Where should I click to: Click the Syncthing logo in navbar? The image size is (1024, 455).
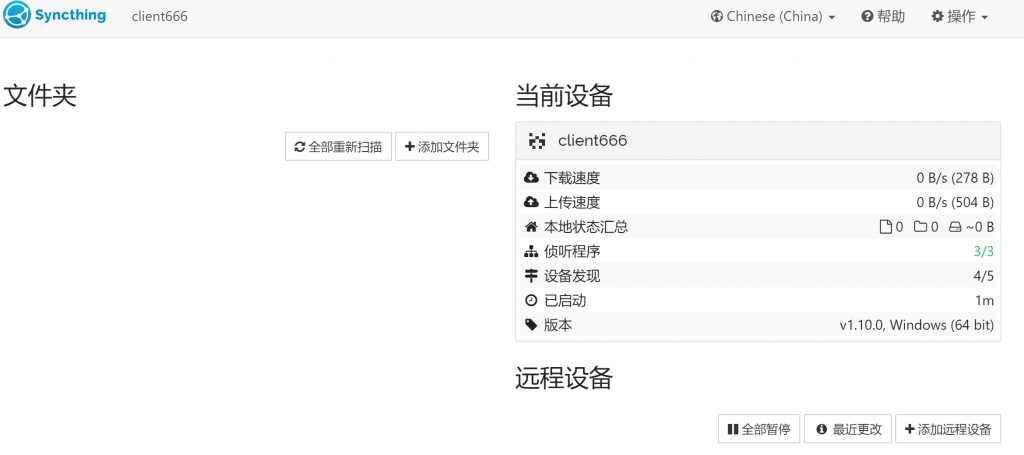click(x=54, y=16)
